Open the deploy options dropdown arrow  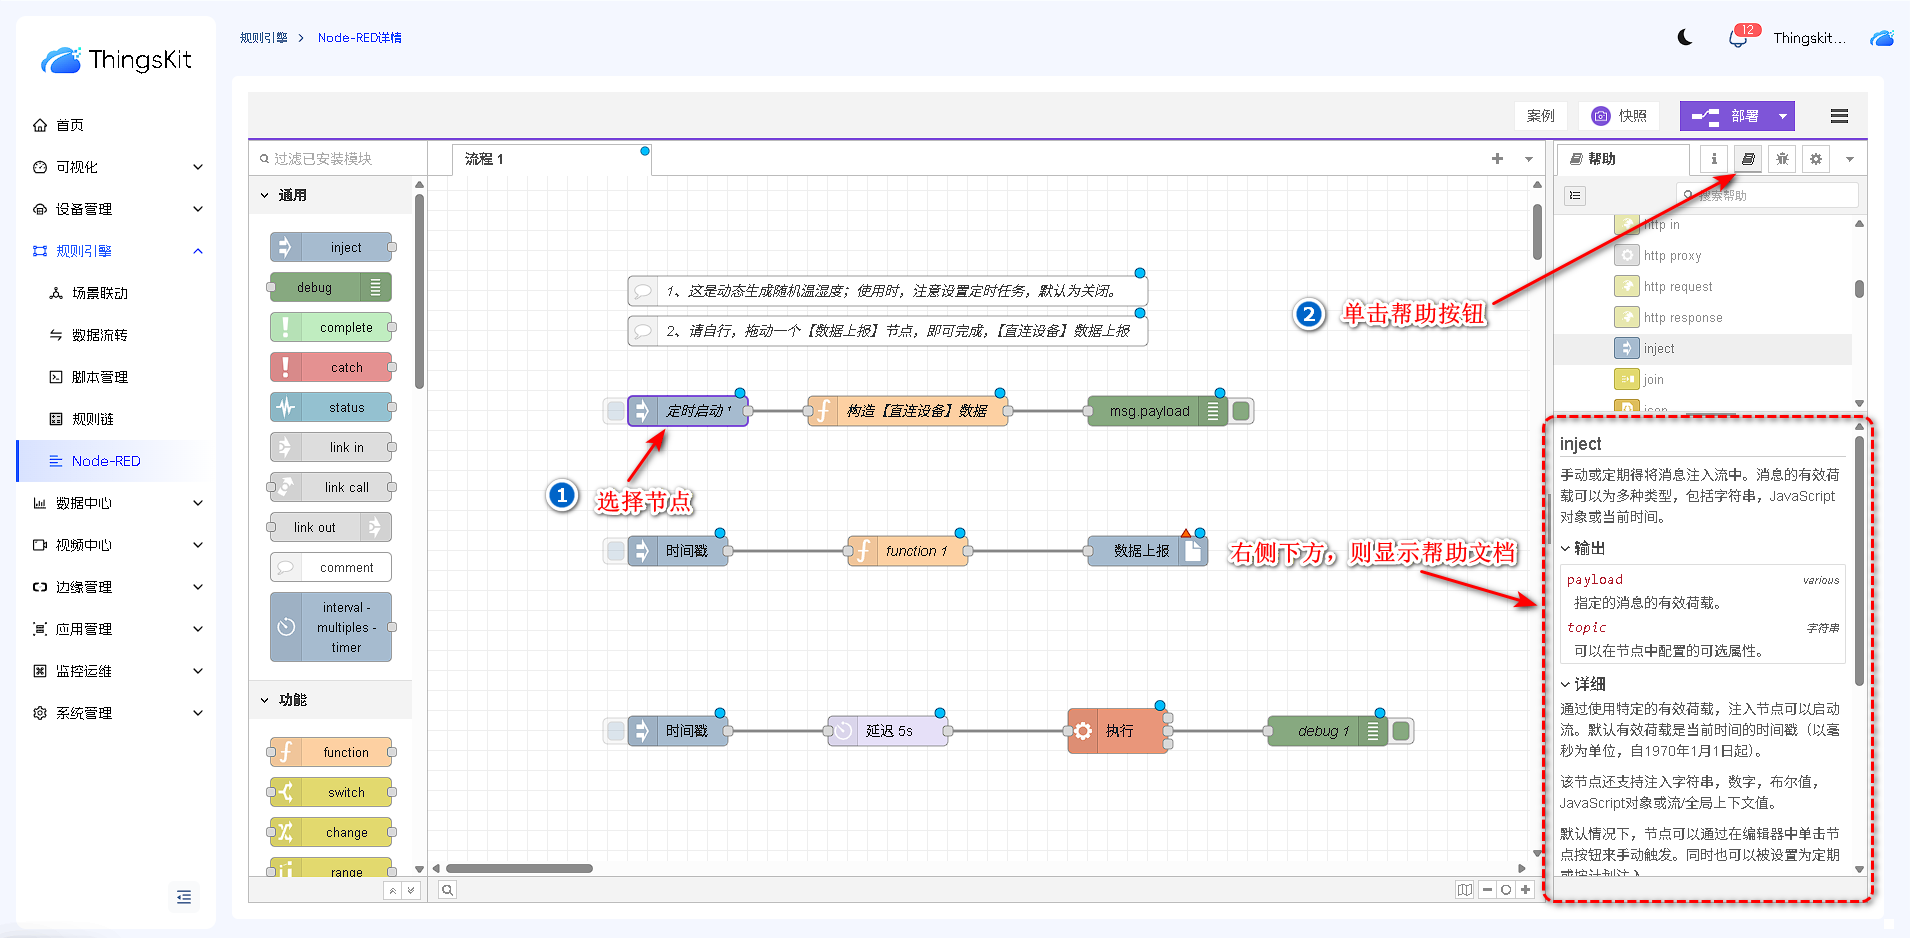click(1782, 116)
